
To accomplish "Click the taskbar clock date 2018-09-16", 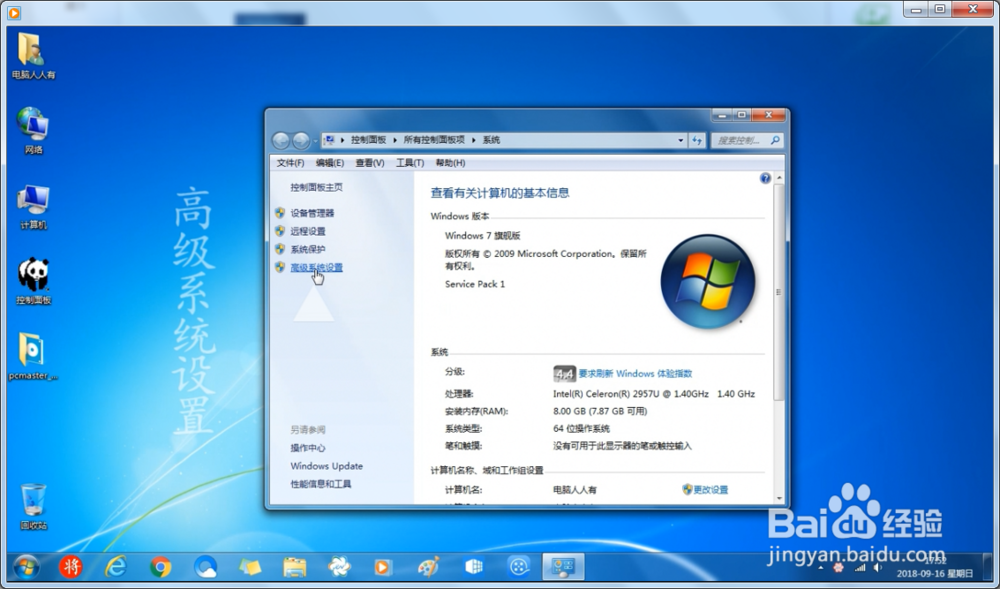I will coord(935,573).
